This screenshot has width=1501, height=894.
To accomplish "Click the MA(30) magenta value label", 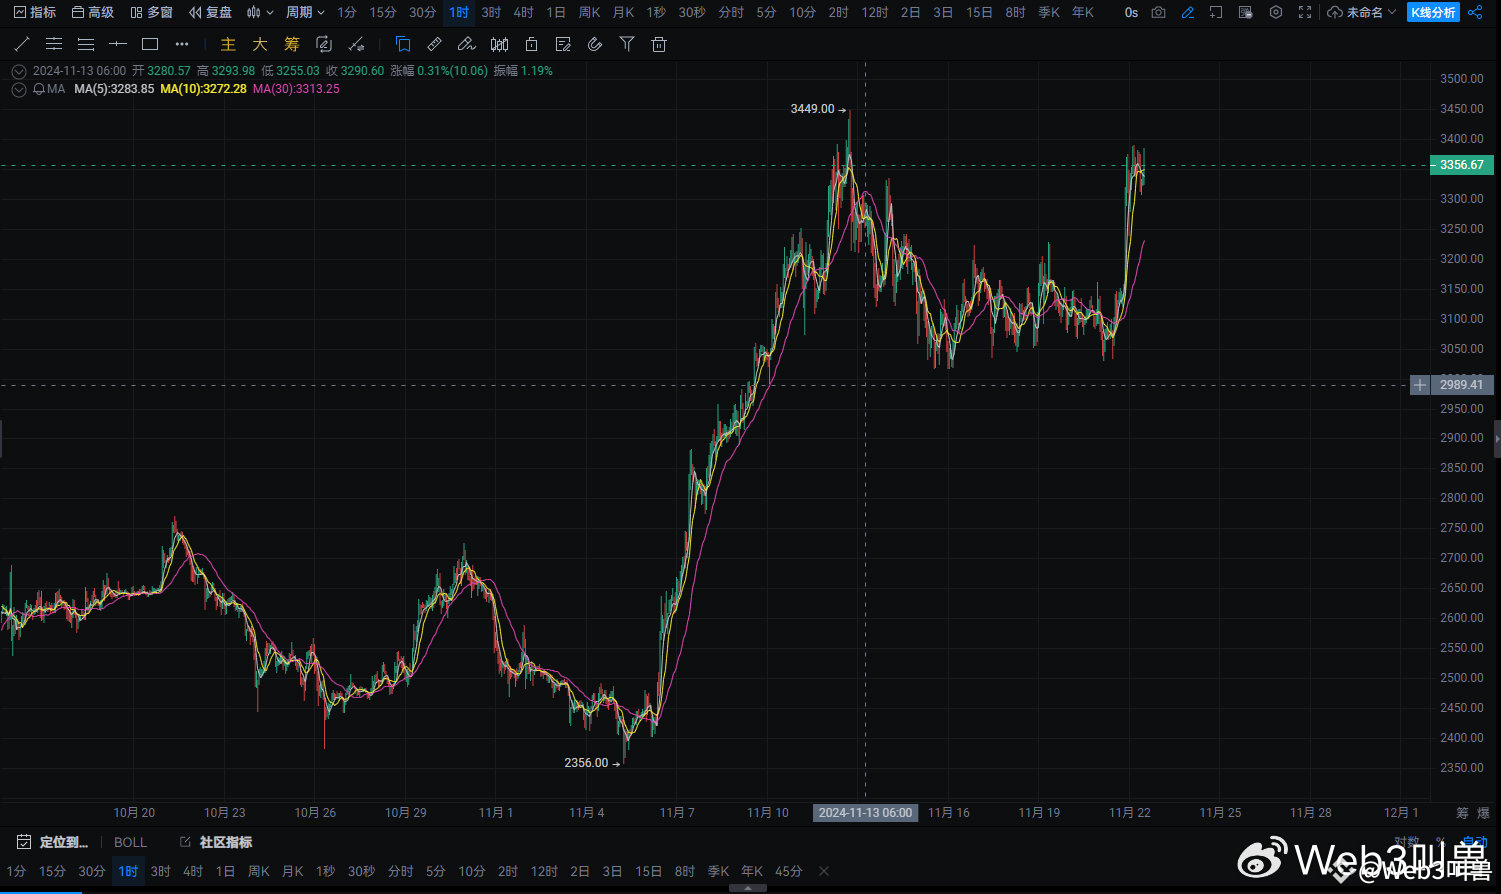I will (x=296, y=89).
